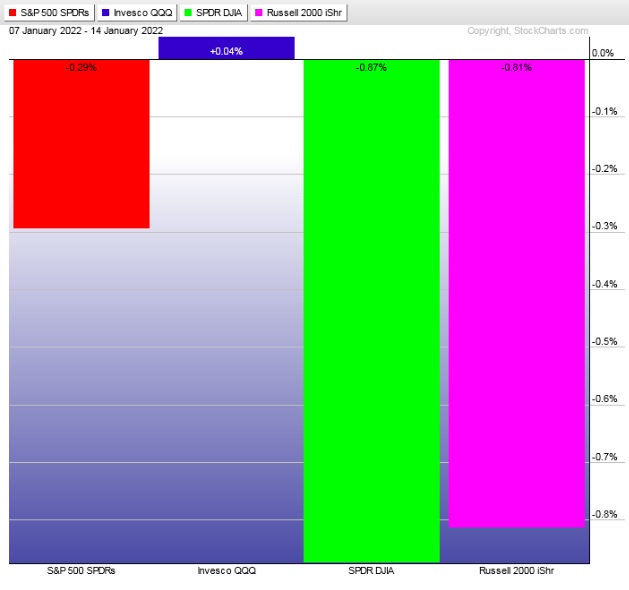Select the blue Invesco QQQ bar
The height and width of the screenshot is (590, 629).
pyautogui.click(x=227, y=48)
